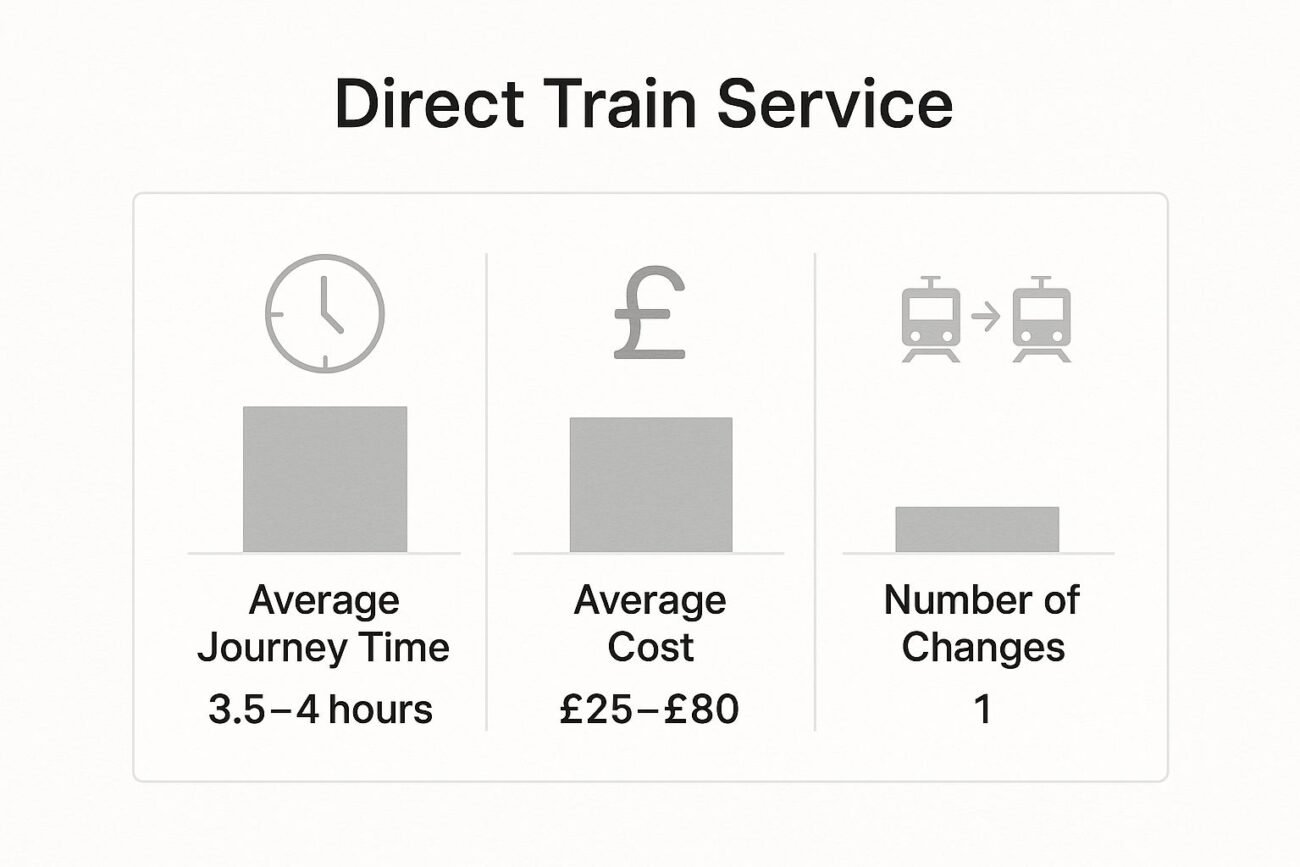Click the divider between Cost and Changes

(815, 490)
